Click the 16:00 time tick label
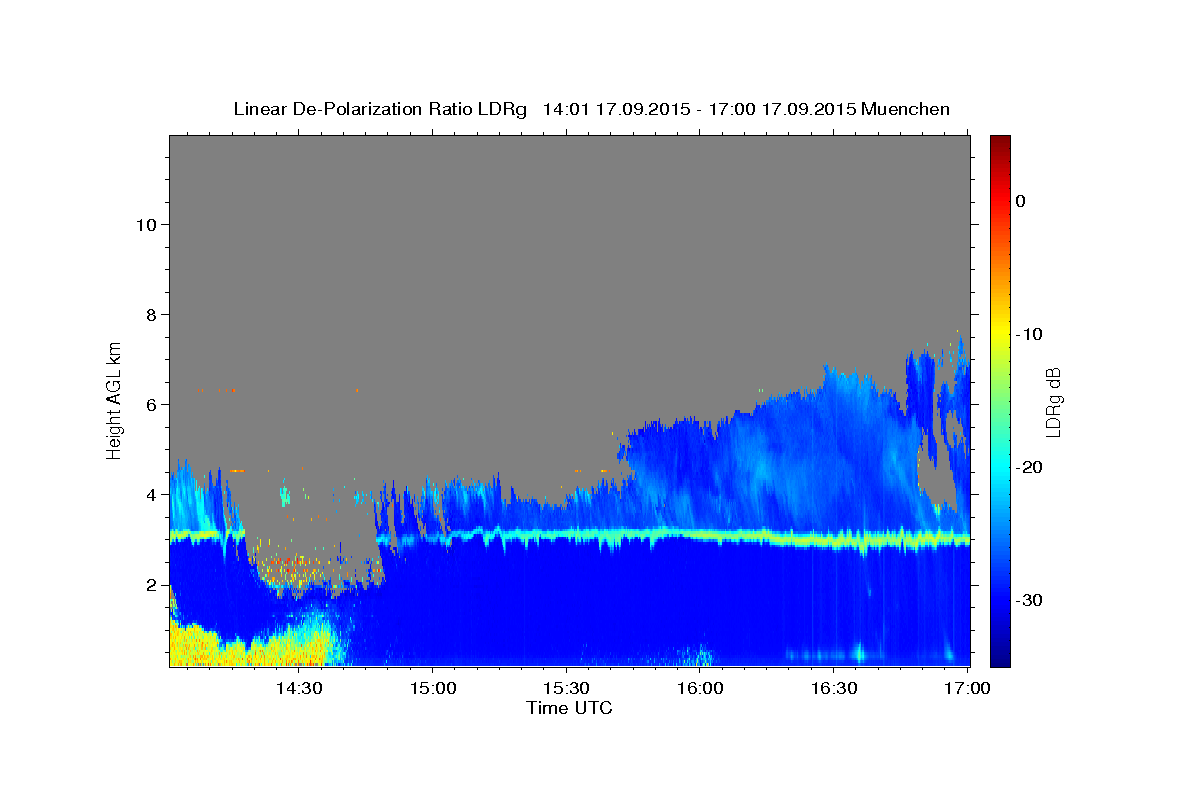Viewport: 1200px width, 800px height. (x=700, y=688)
